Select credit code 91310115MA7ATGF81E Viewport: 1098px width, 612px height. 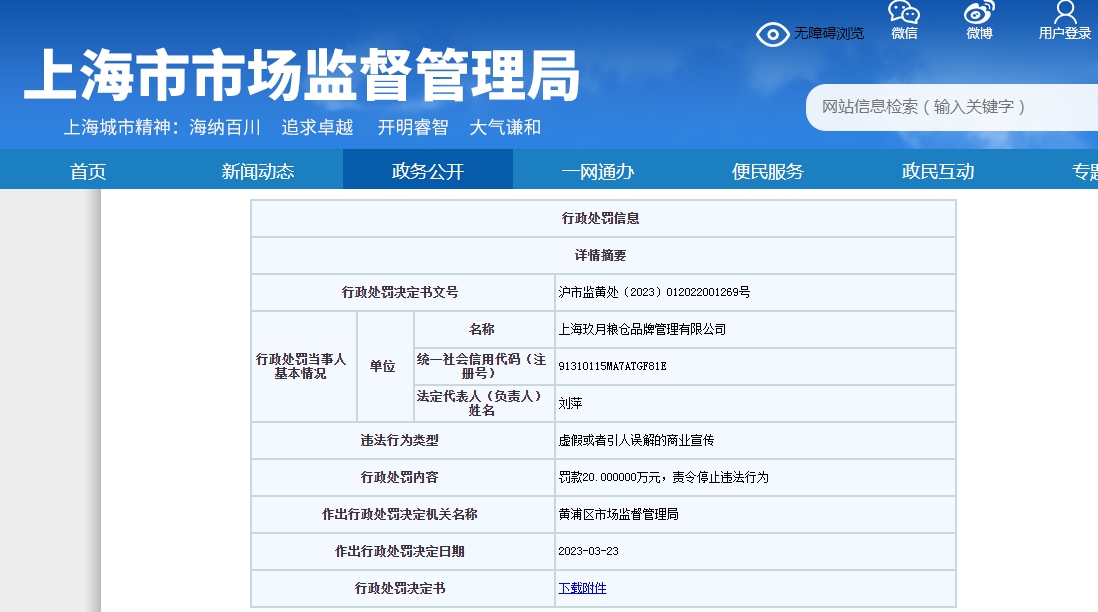pos(612,366)
